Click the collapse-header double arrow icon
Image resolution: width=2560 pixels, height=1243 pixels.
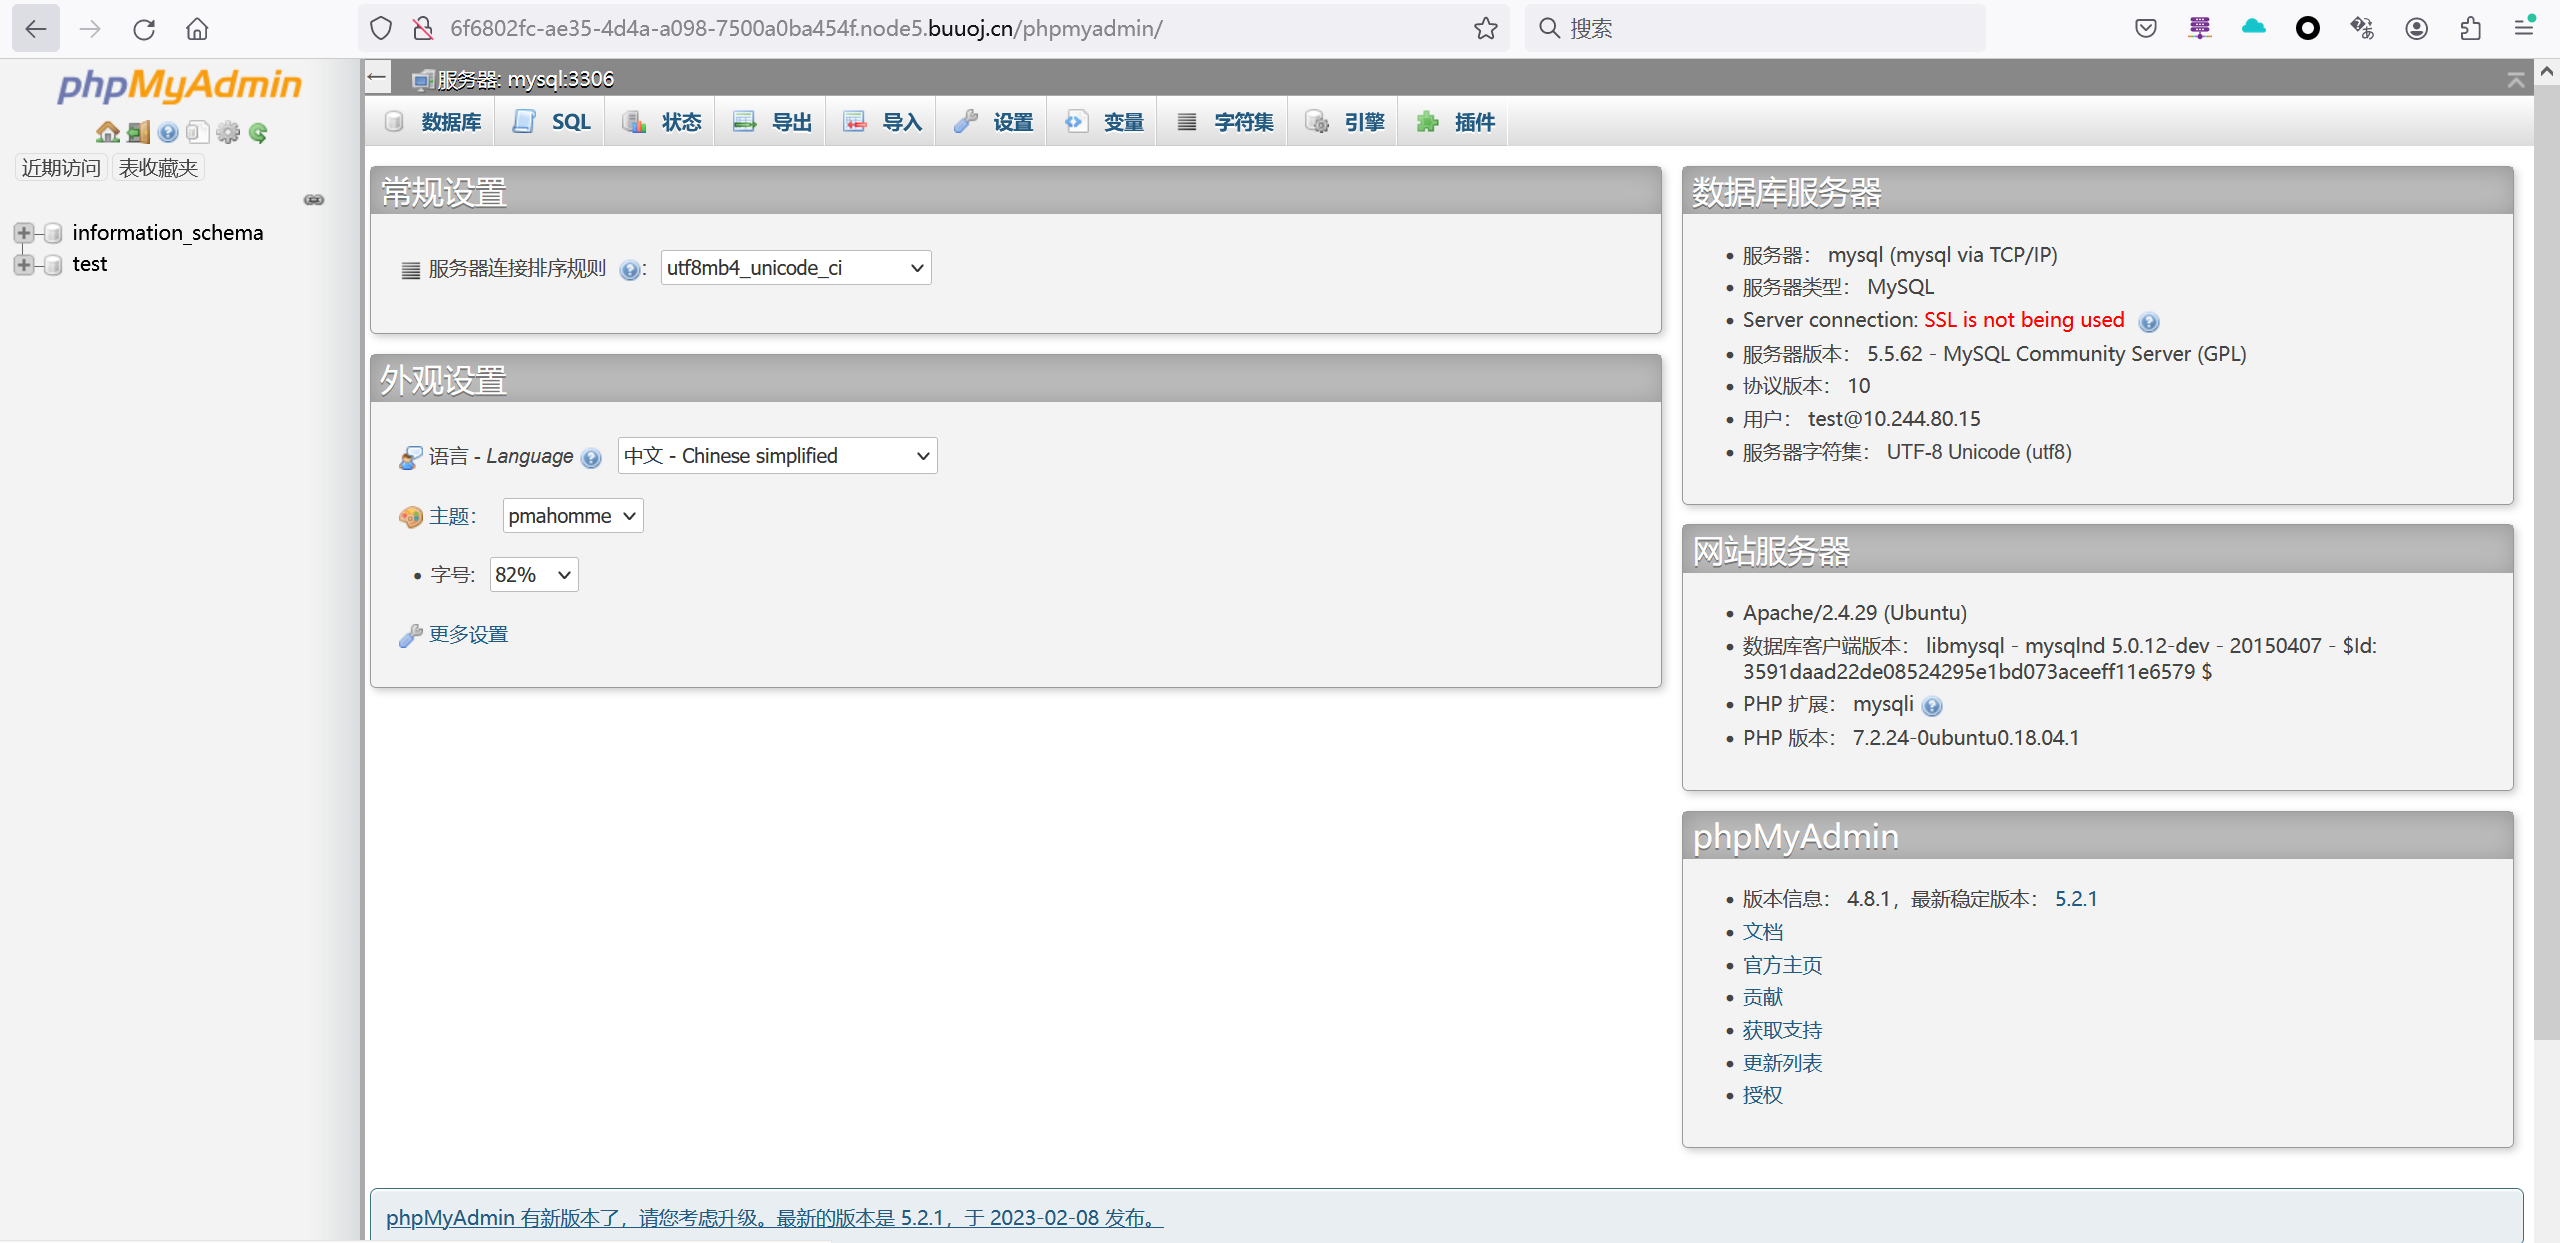2516,79
